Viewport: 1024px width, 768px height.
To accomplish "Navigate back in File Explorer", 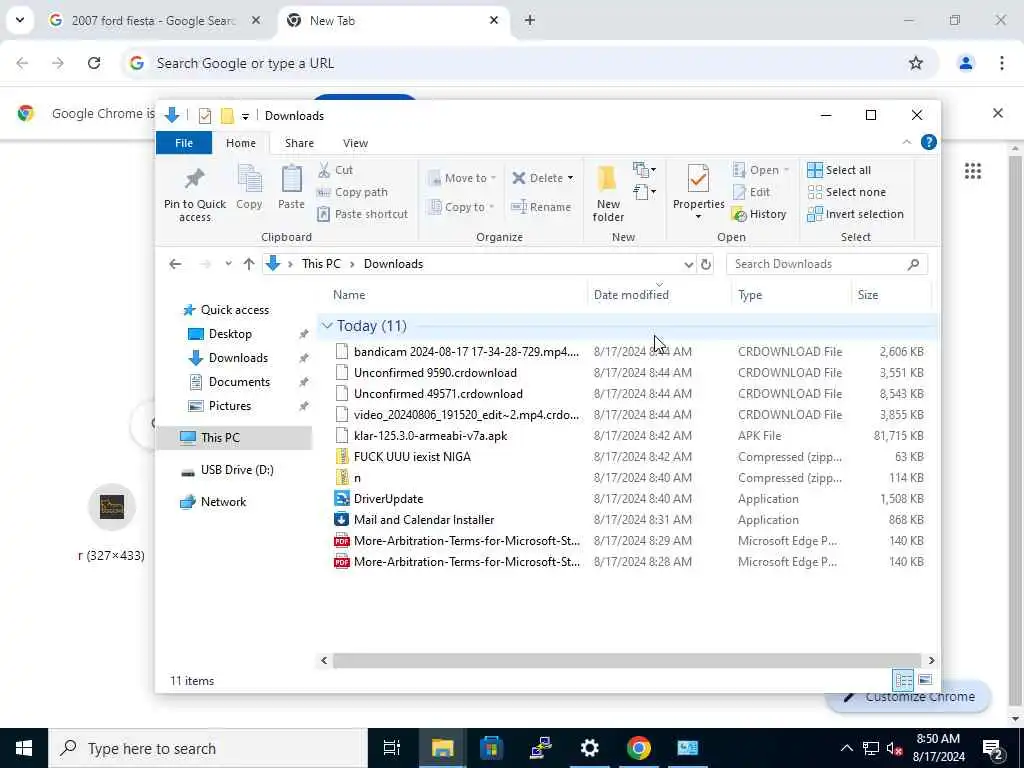I will point(175,264).
